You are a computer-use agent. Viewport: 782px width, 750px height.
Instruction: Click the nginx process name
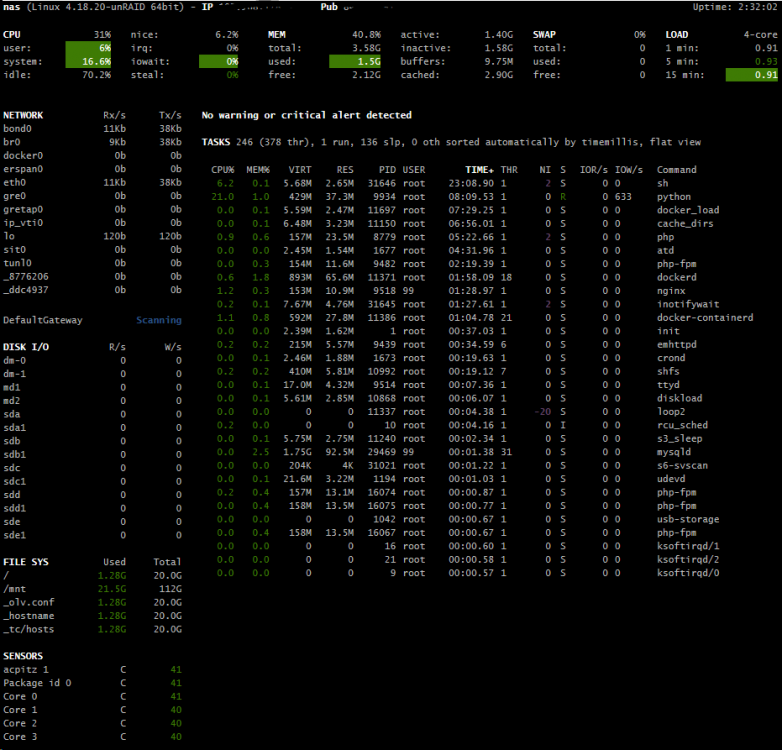tap(671, 291)
